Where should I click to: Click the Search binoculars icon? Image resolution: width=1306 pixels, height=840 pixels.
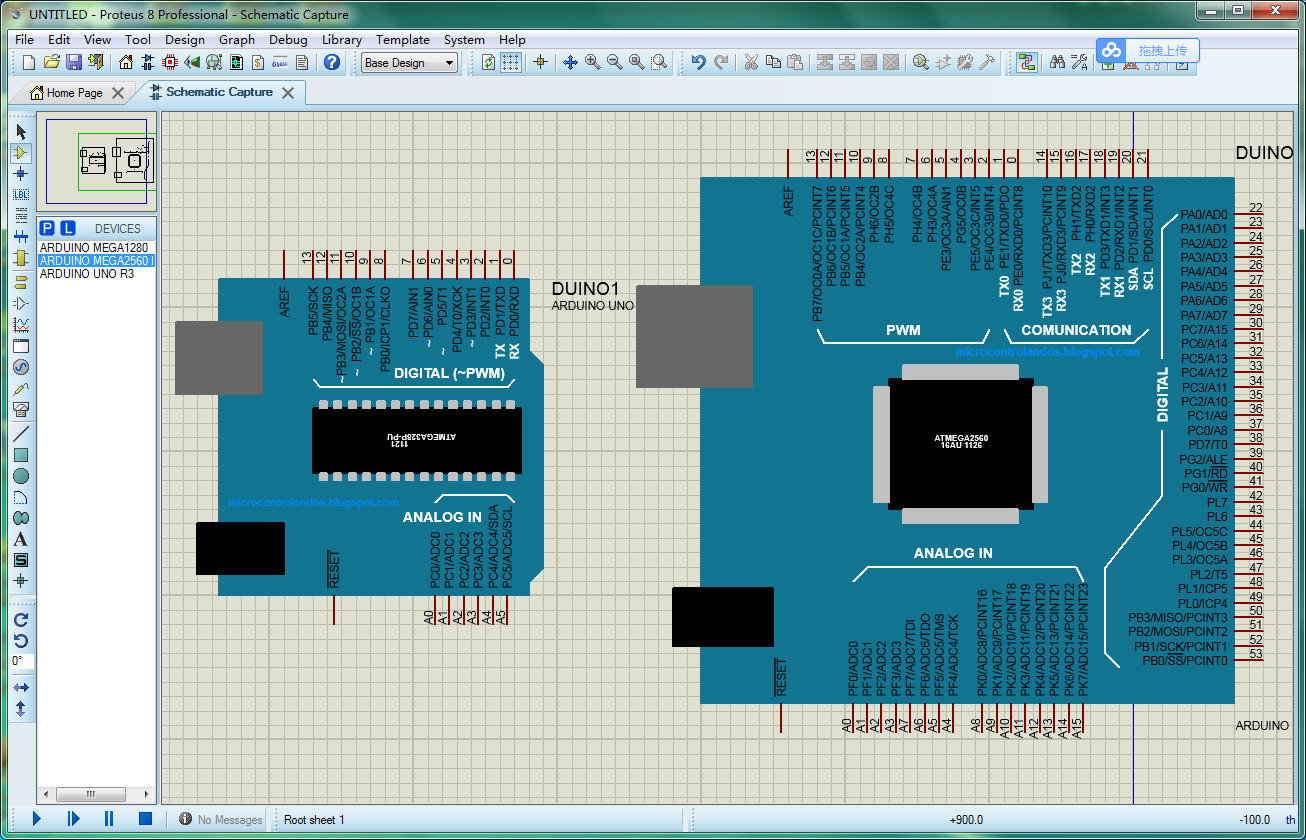point(1057,62)
